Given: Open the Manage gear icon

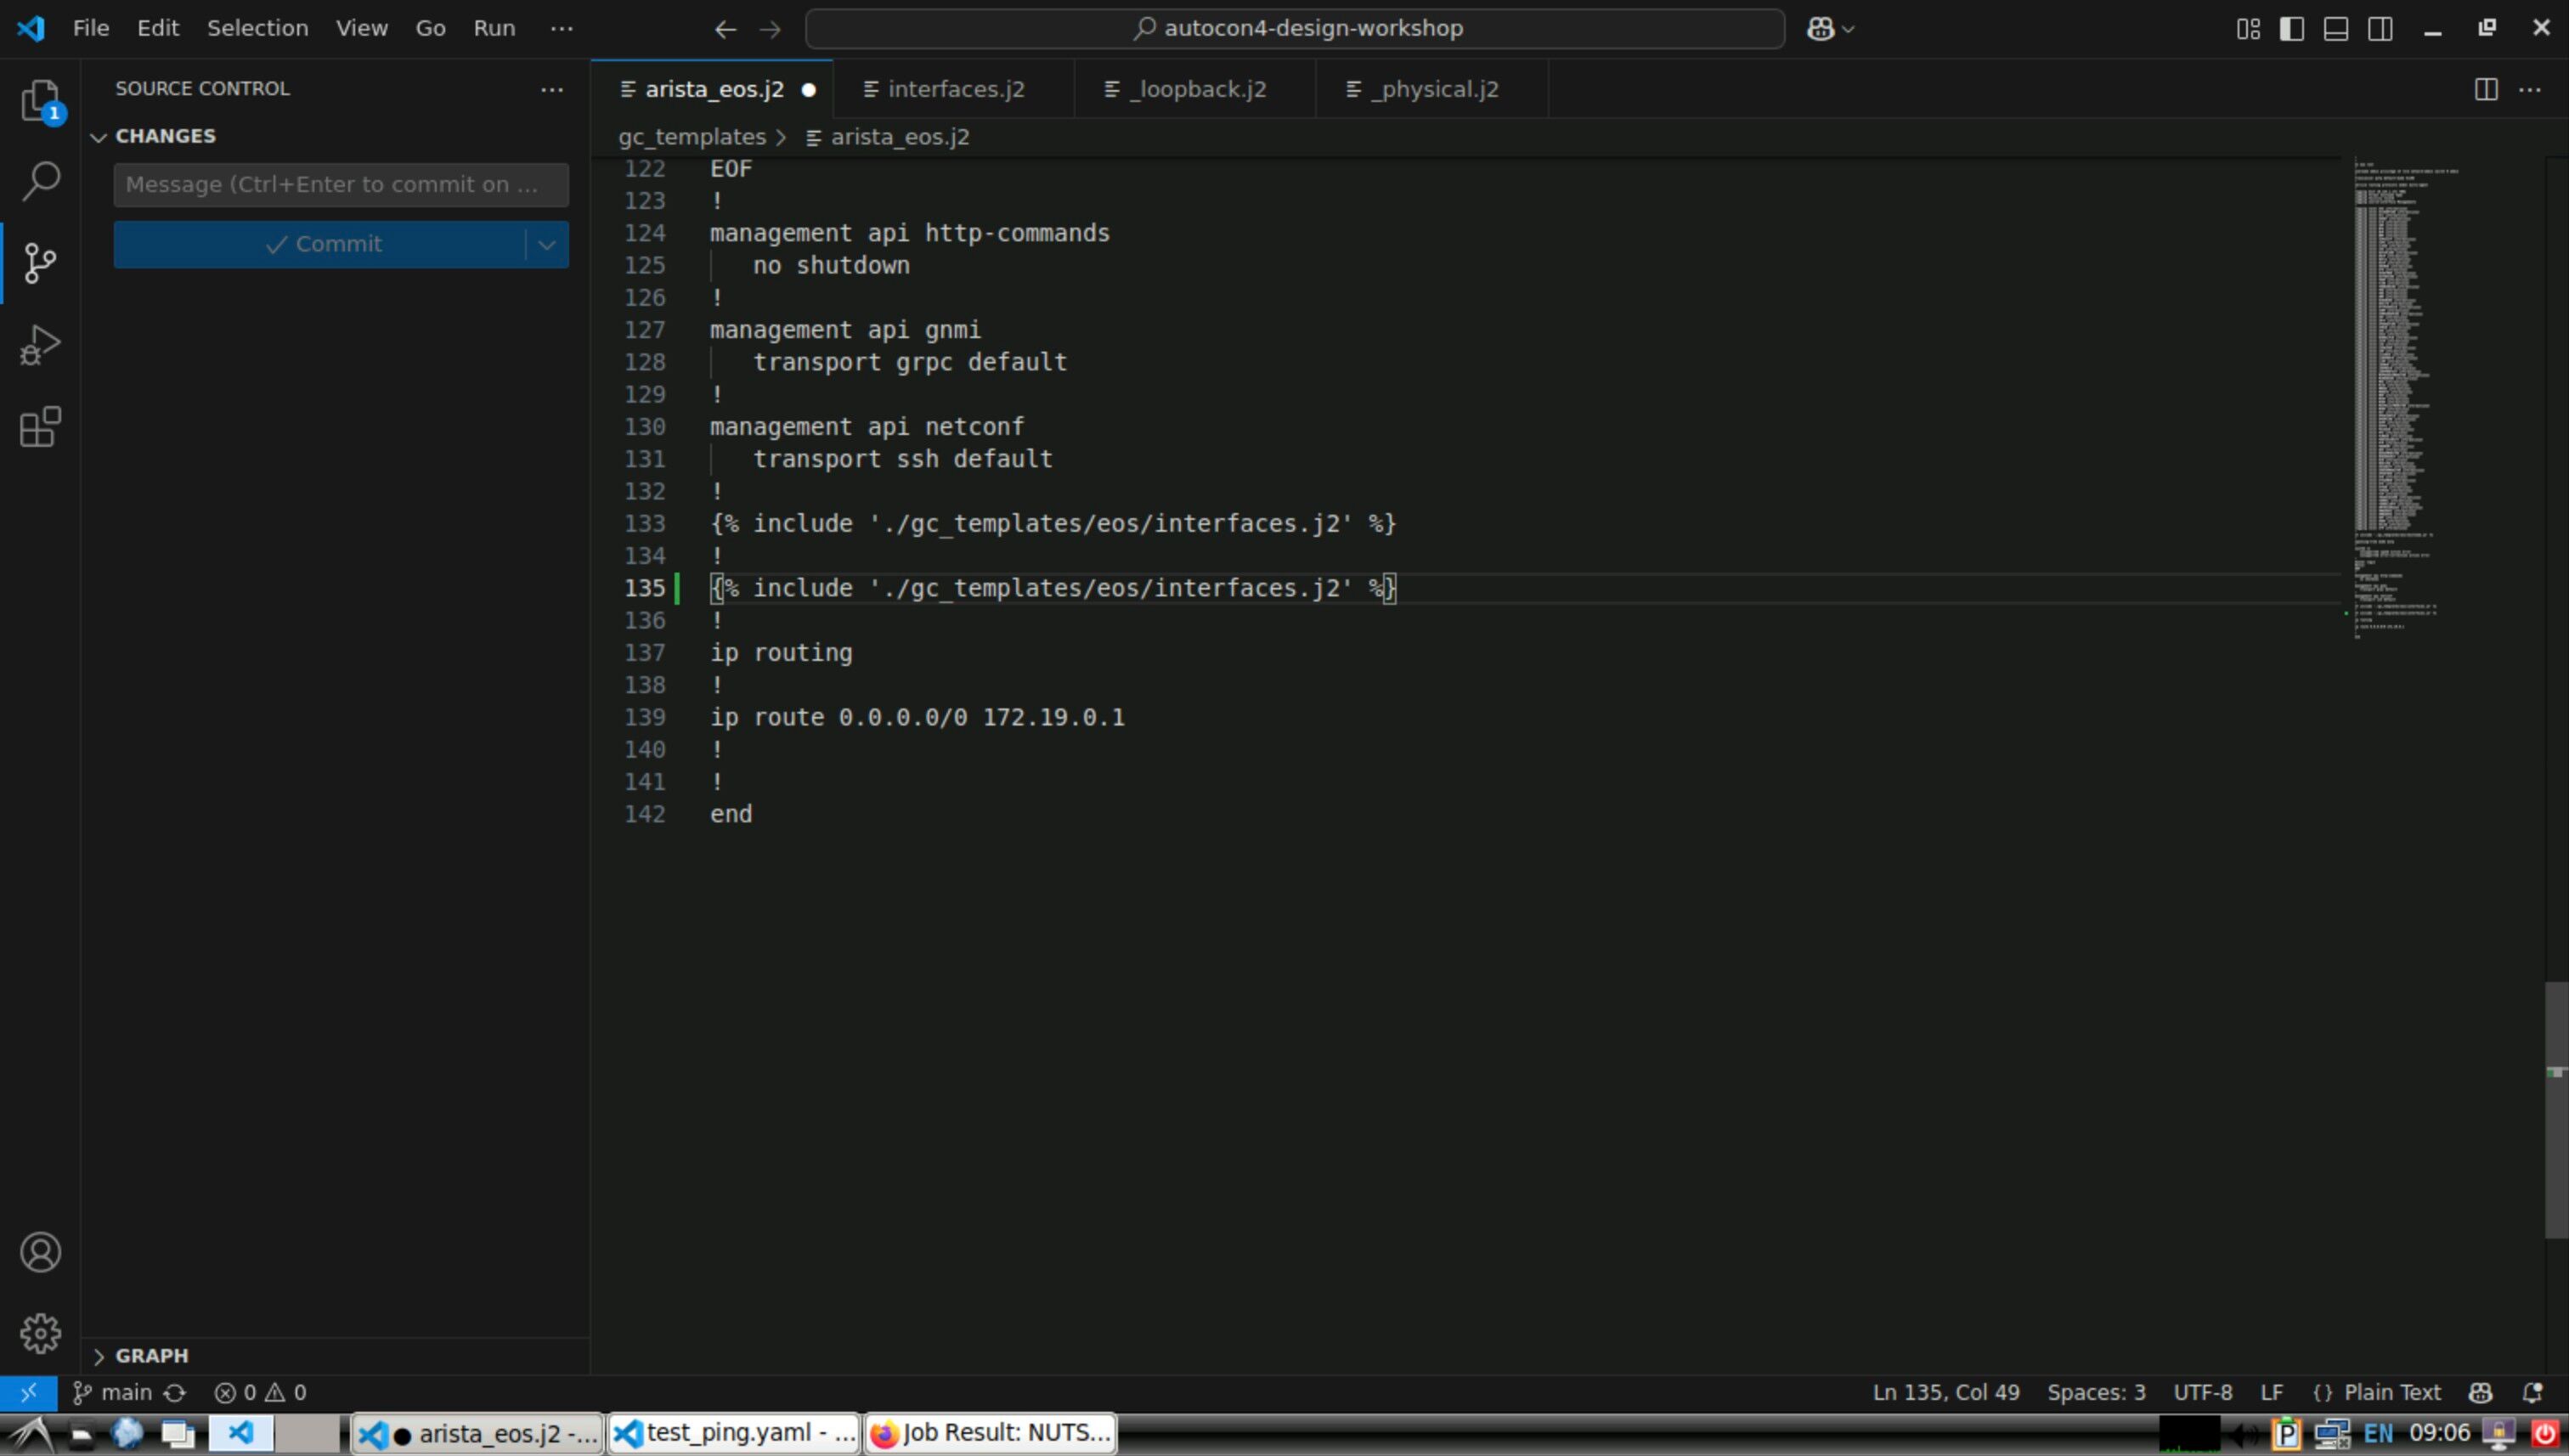Looking at the screenshot, I should (40, 1333).
